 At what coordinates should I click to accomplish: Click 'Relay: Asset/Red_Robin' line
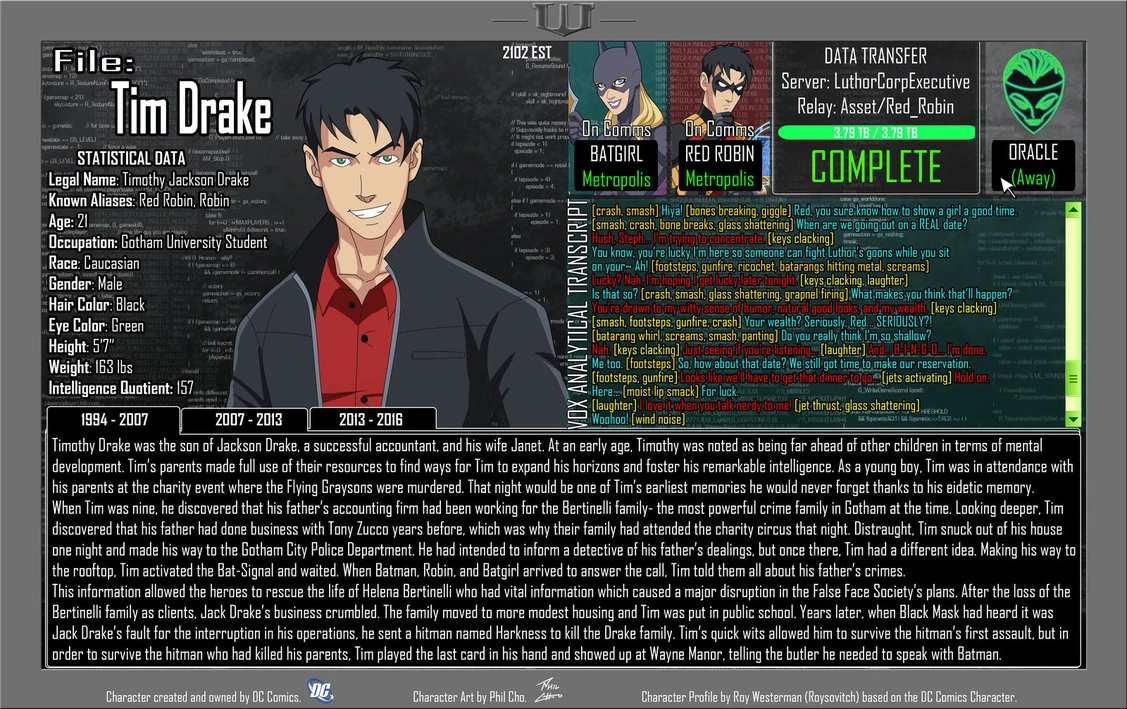coord(875,107)
